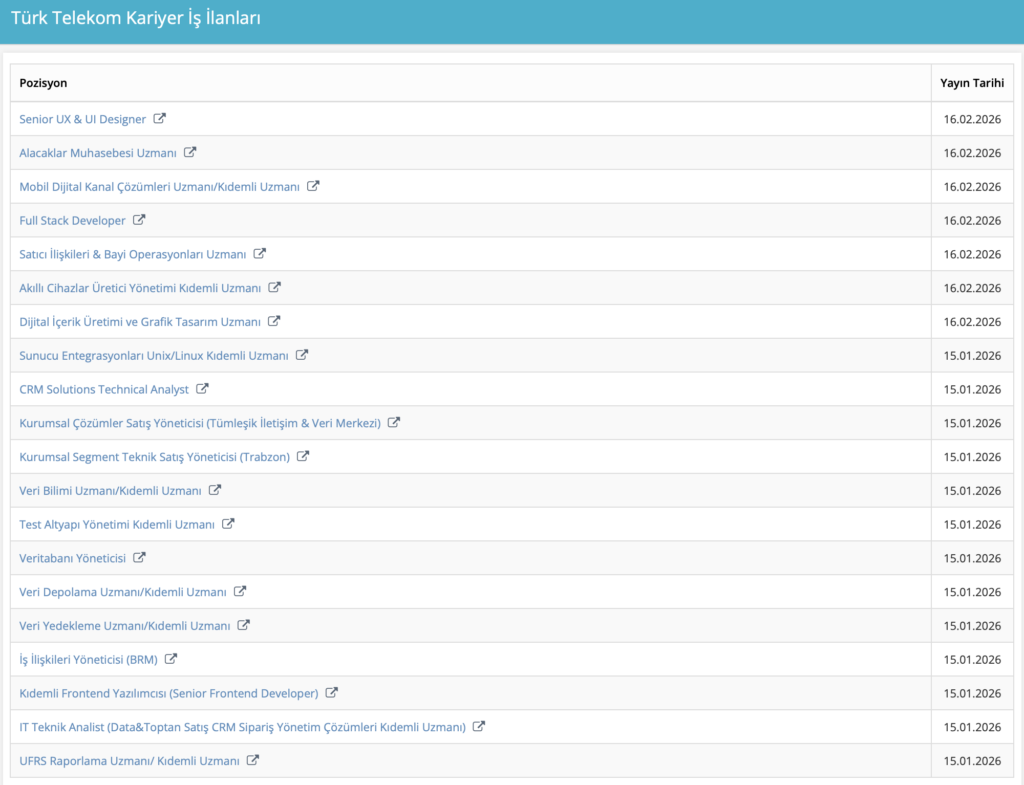Open external icon next to CRM Solutions Technical Analyst
The image size is (1024, 785).
click(202, 388)
